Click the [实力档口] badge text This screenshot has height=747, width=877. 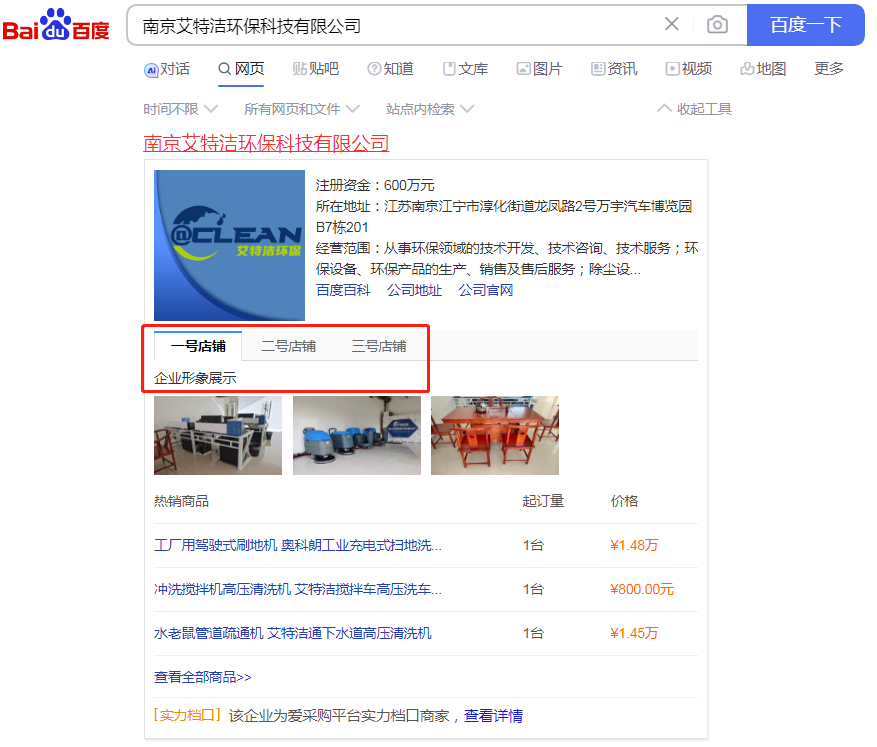pyautogui.click(x=187, y=715)
